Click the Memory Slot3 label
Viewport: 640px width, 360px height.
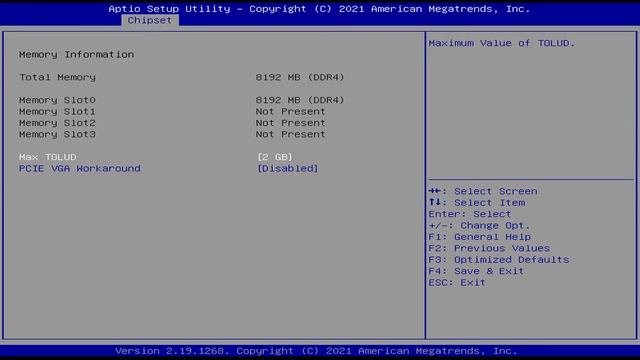[57, 134]
